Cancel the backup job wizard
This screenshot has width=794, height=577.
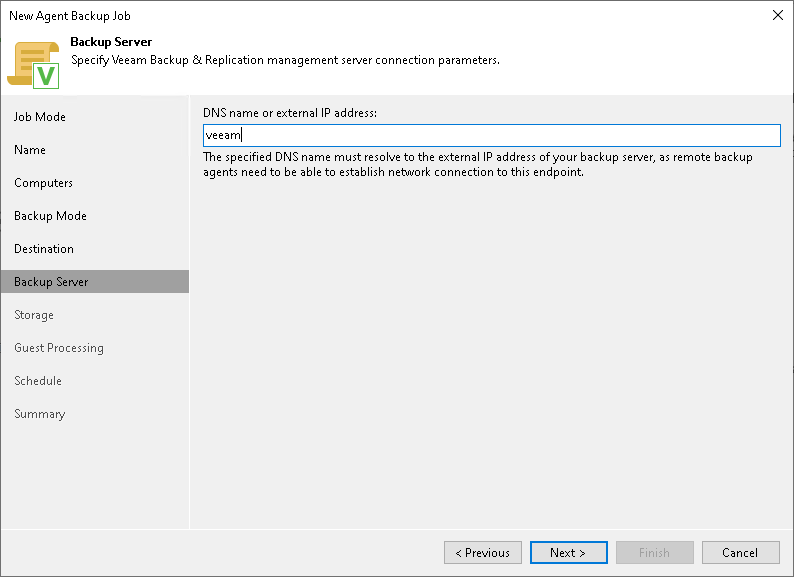[740, 553]
